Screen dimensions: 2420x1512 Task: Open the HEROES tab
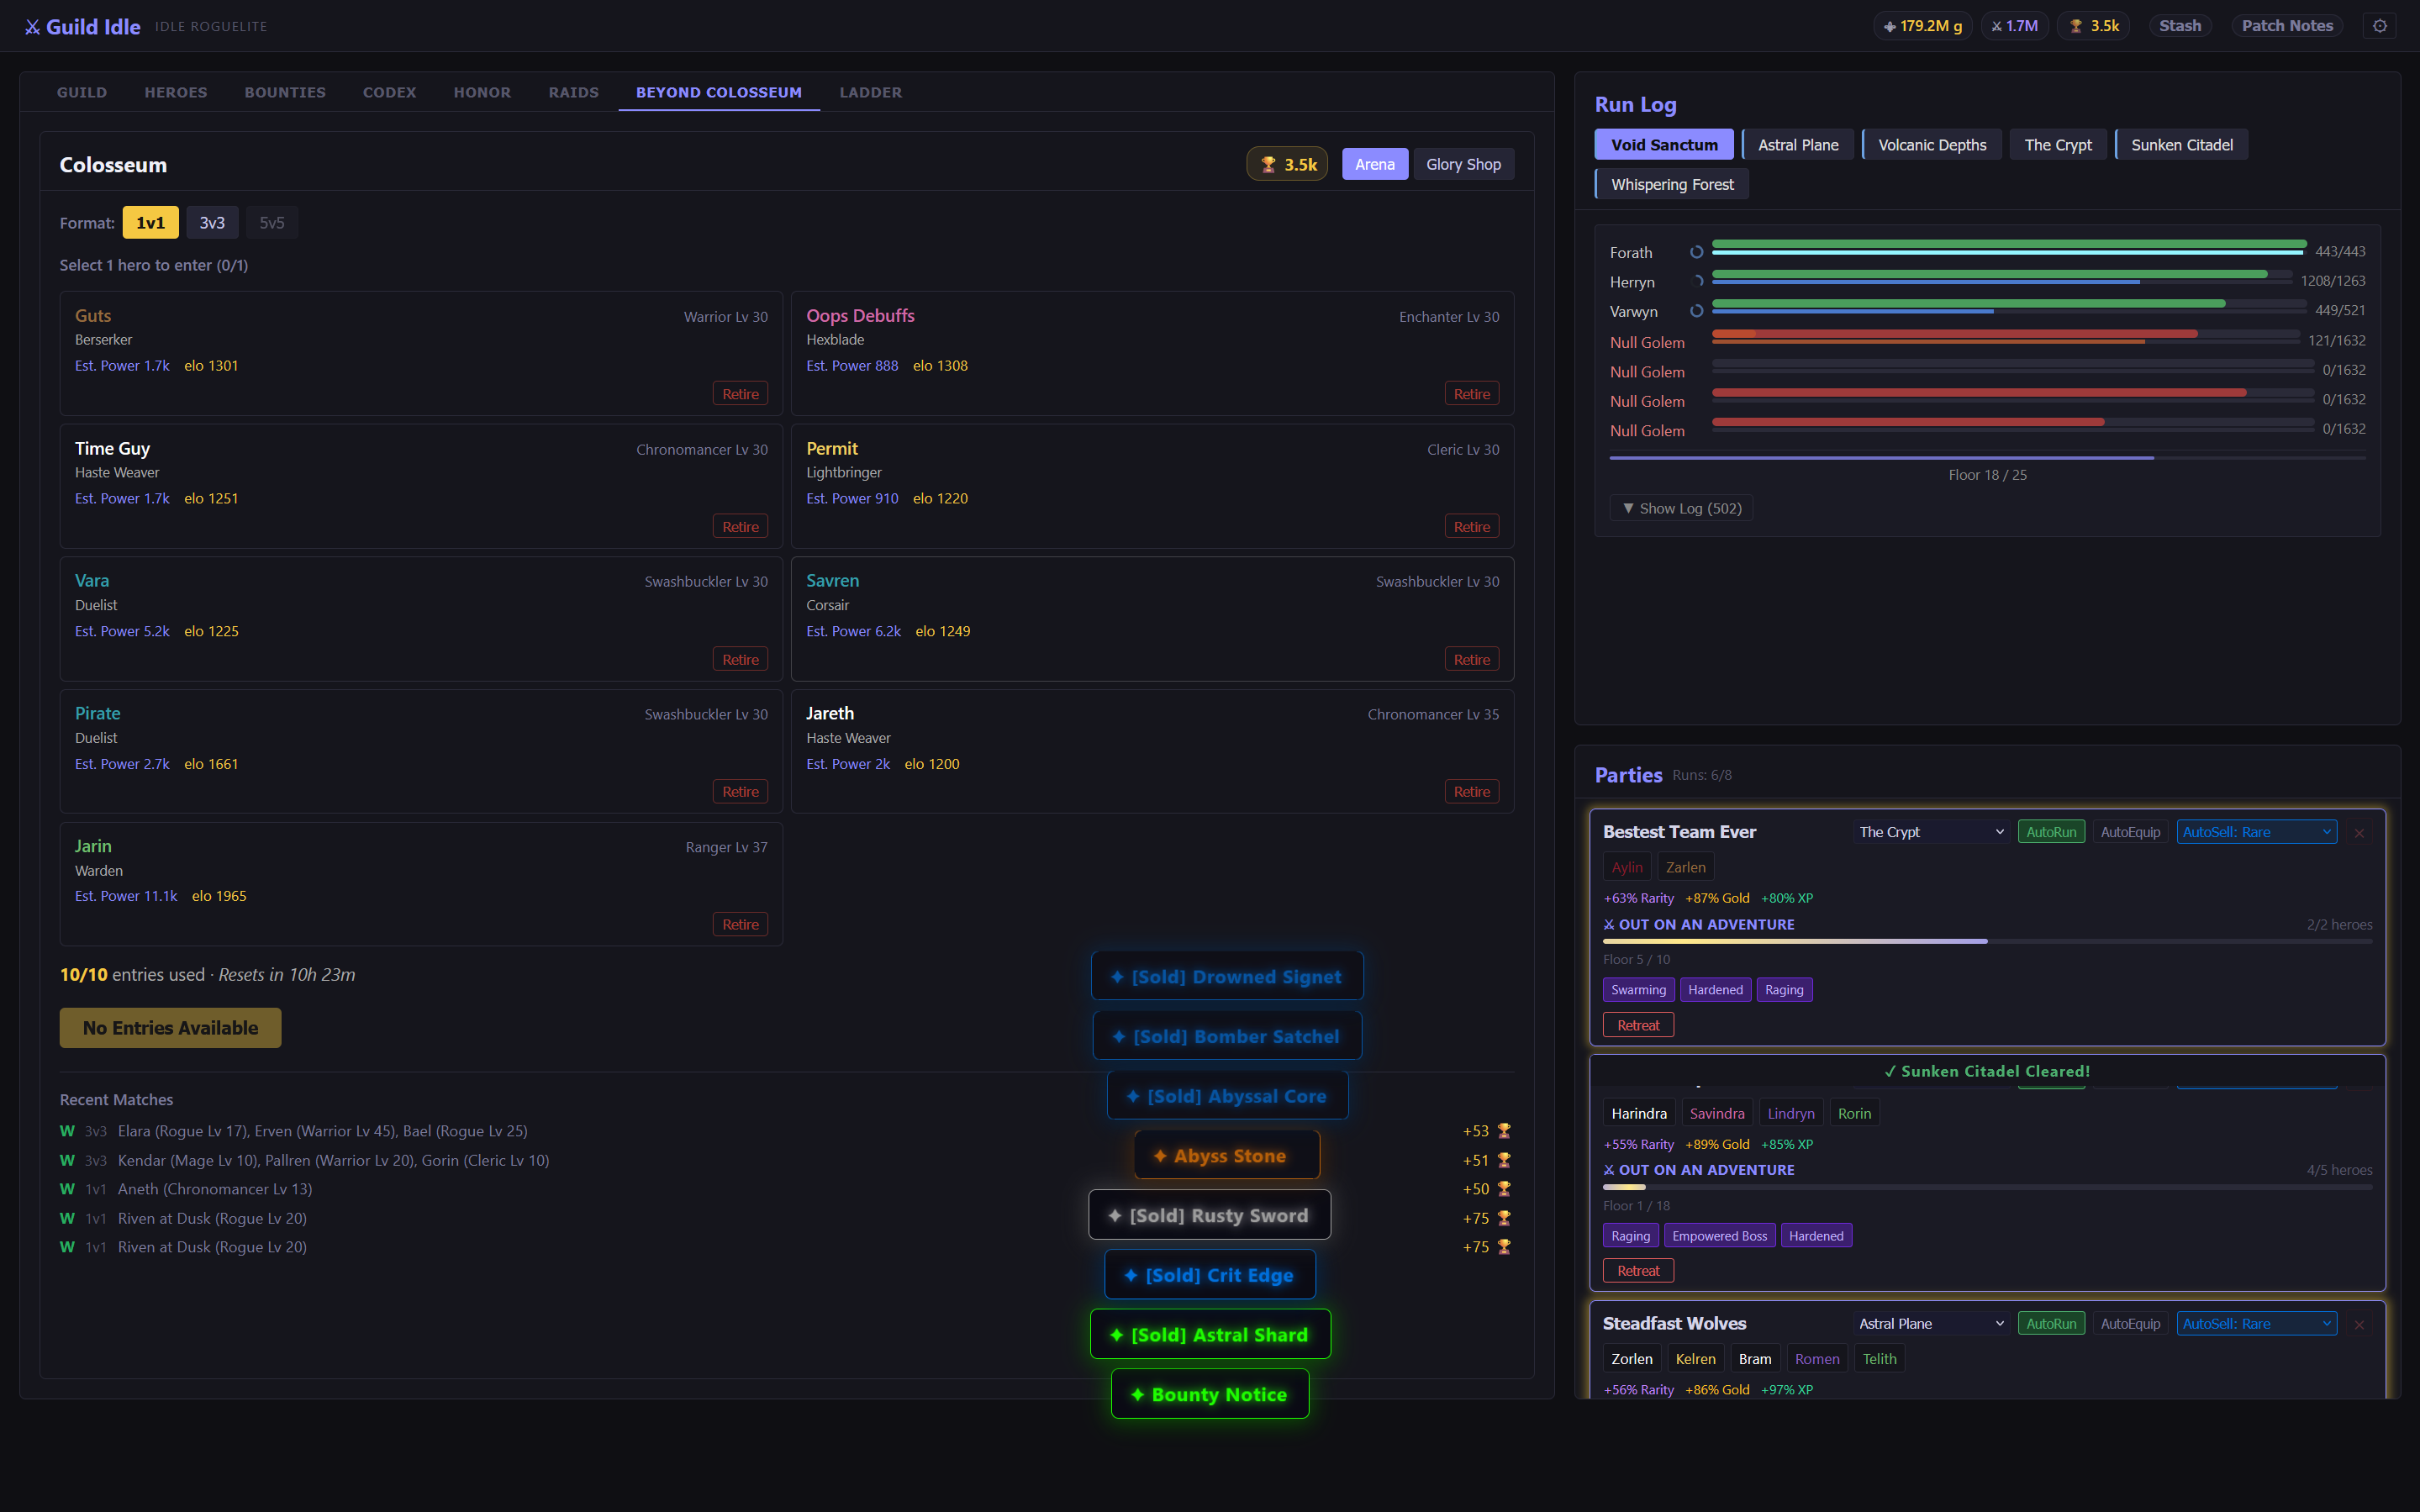pyautogui.click(x=176, y=92)
